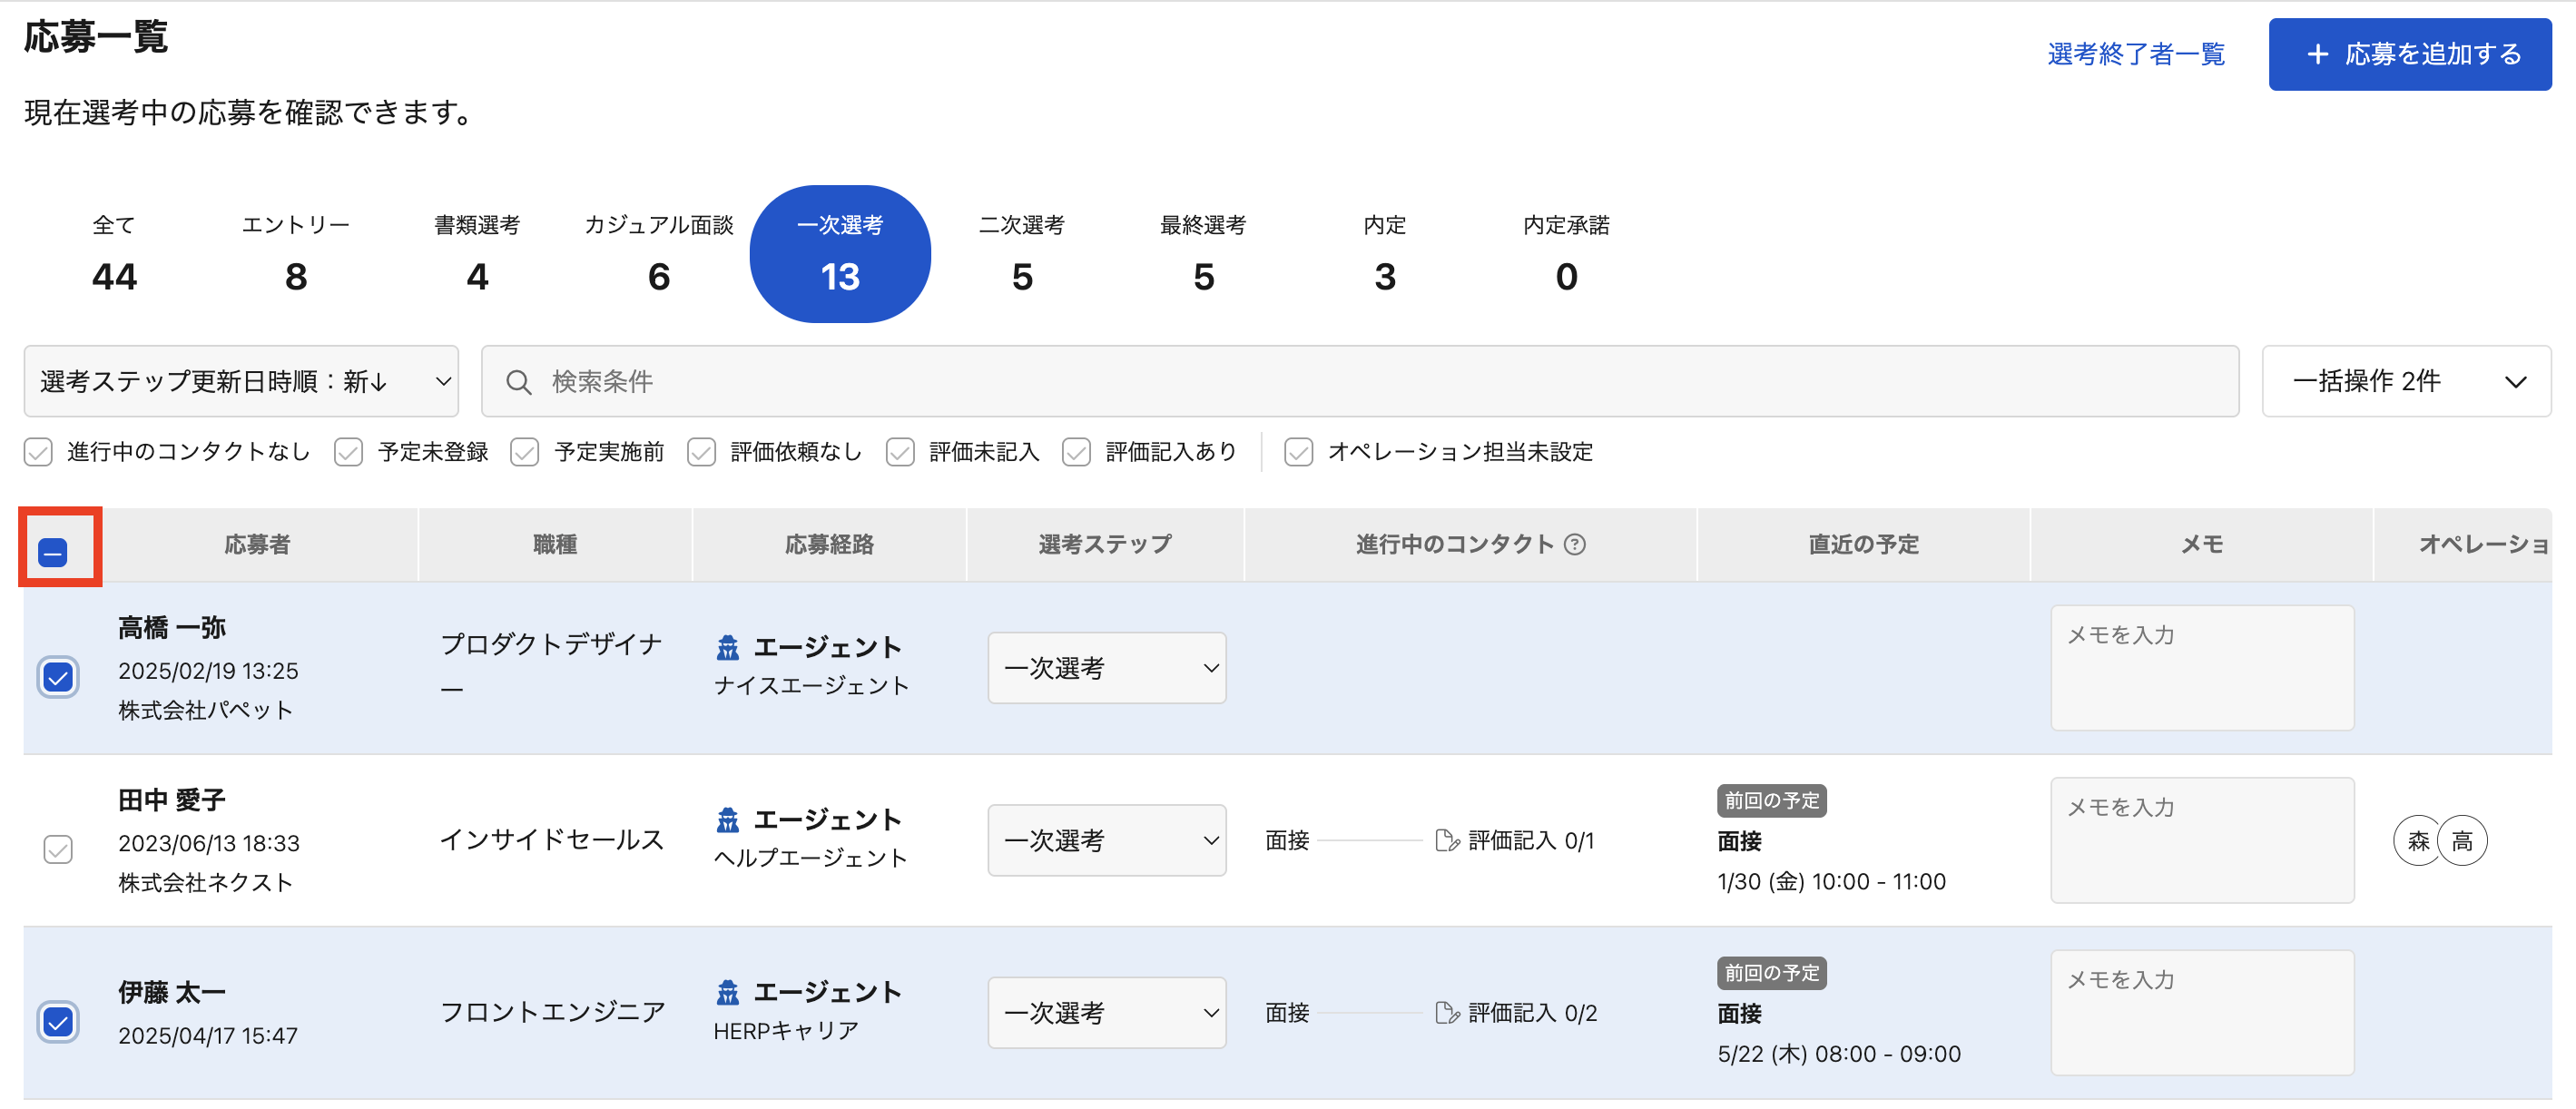Click the search magnifier icon in 検索条件

tap(518, 382)
